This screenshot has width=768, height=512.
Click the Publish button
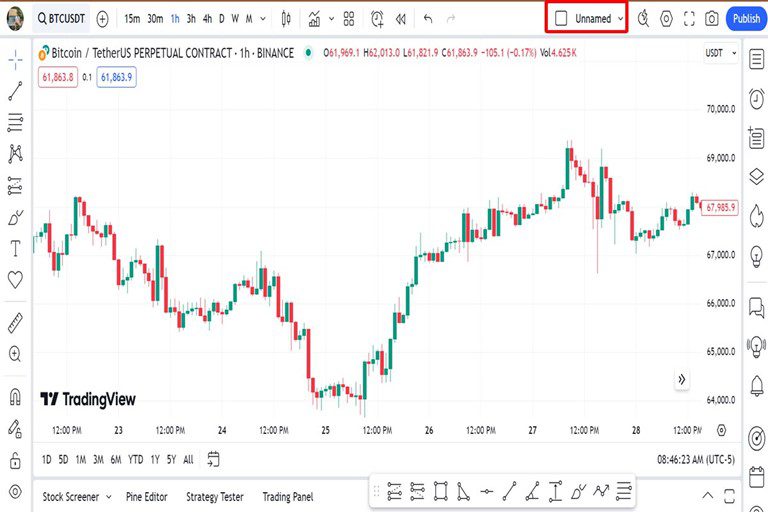[x=746, y=19]
